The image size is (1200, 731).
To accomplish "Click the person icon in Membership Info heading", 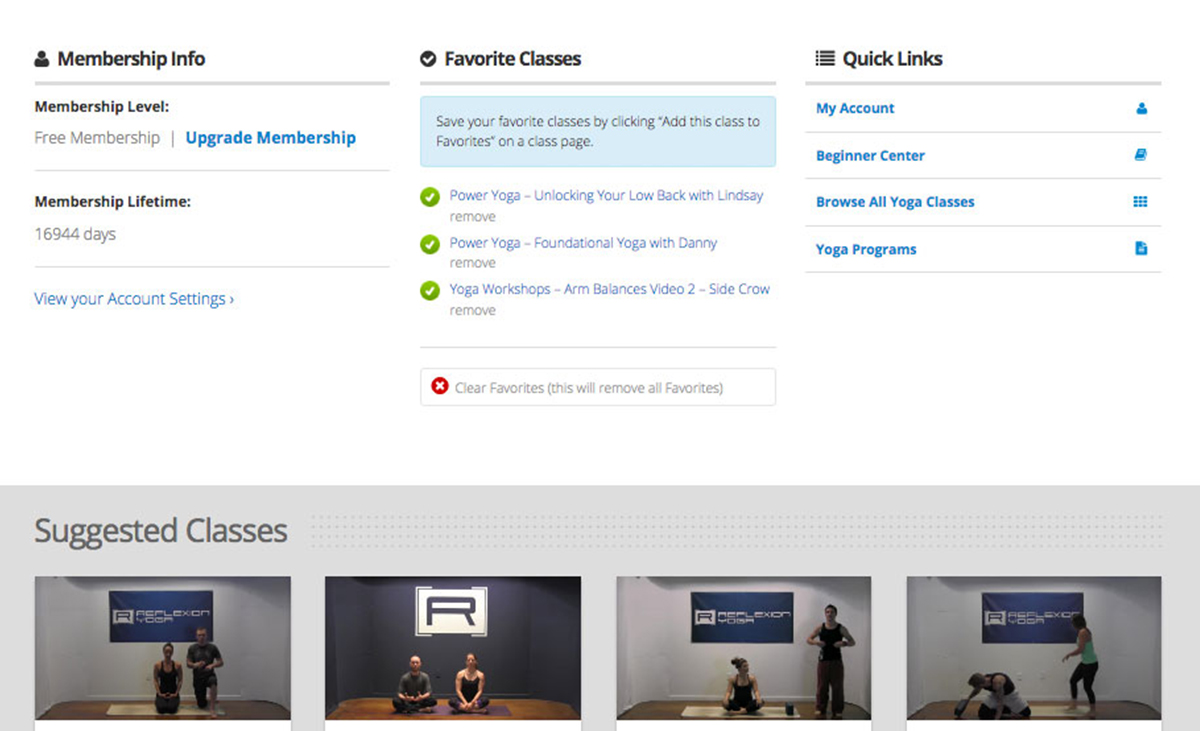I will [41, 59].
